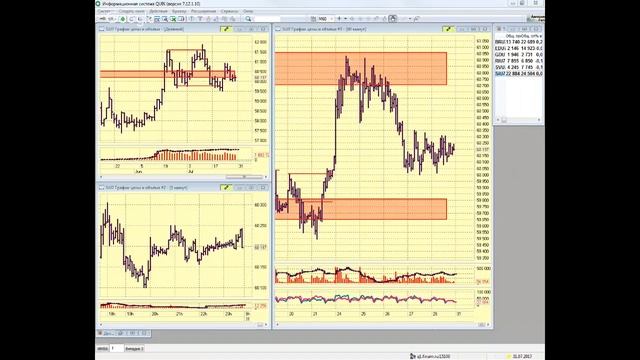Select the crosshair cursor tool in toolbar
640x360 pixels.
[339, 19]
